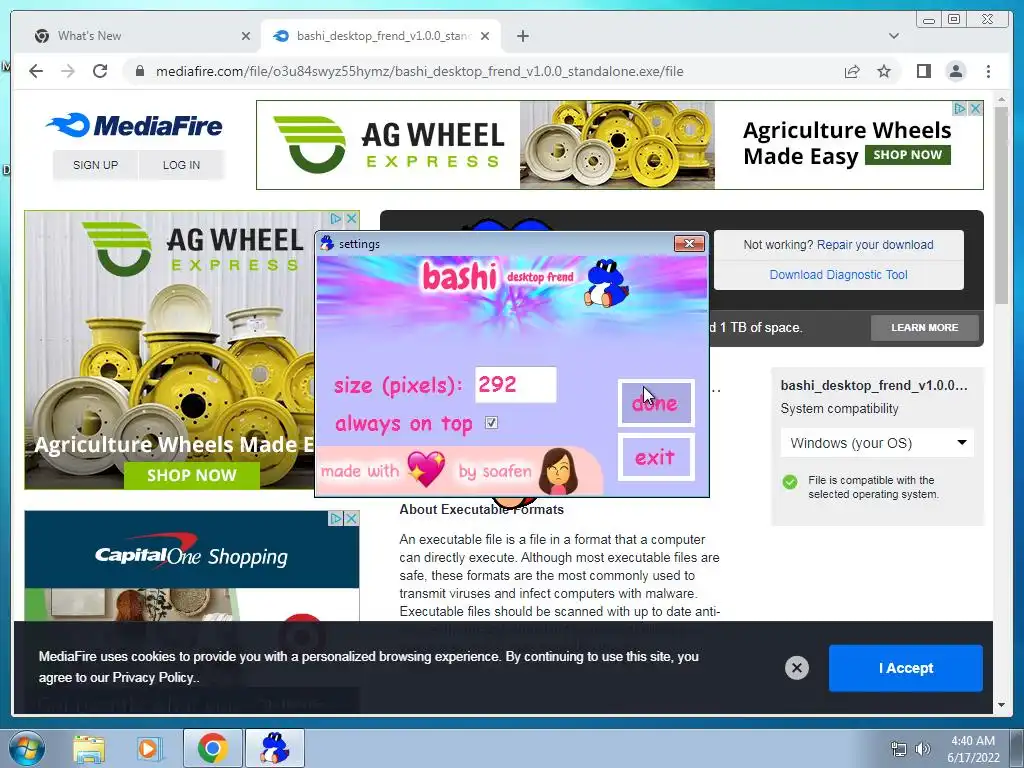1024x768 pixels.
Task: Click AdChoices icon on top banner ad
Action: 959,108
